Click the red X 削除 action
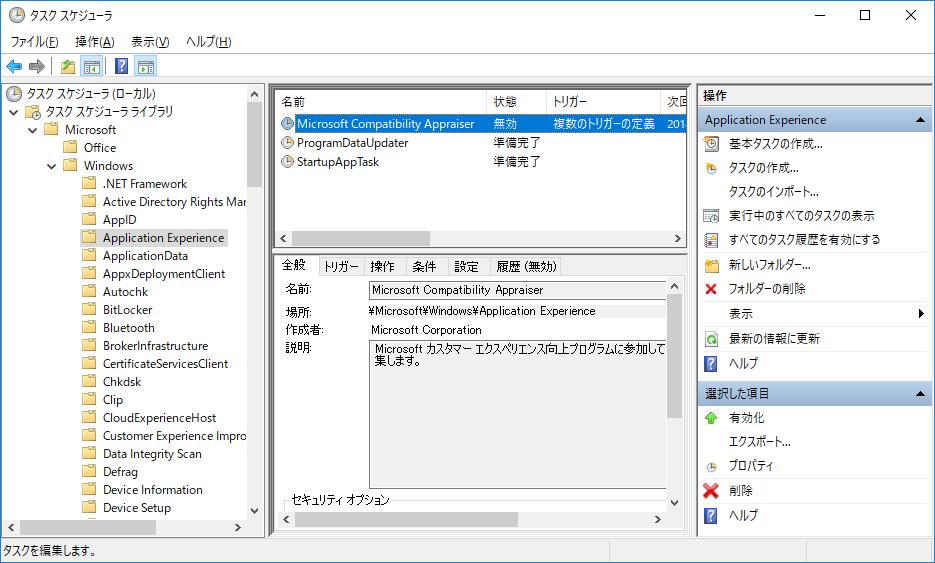 [740, 491]
